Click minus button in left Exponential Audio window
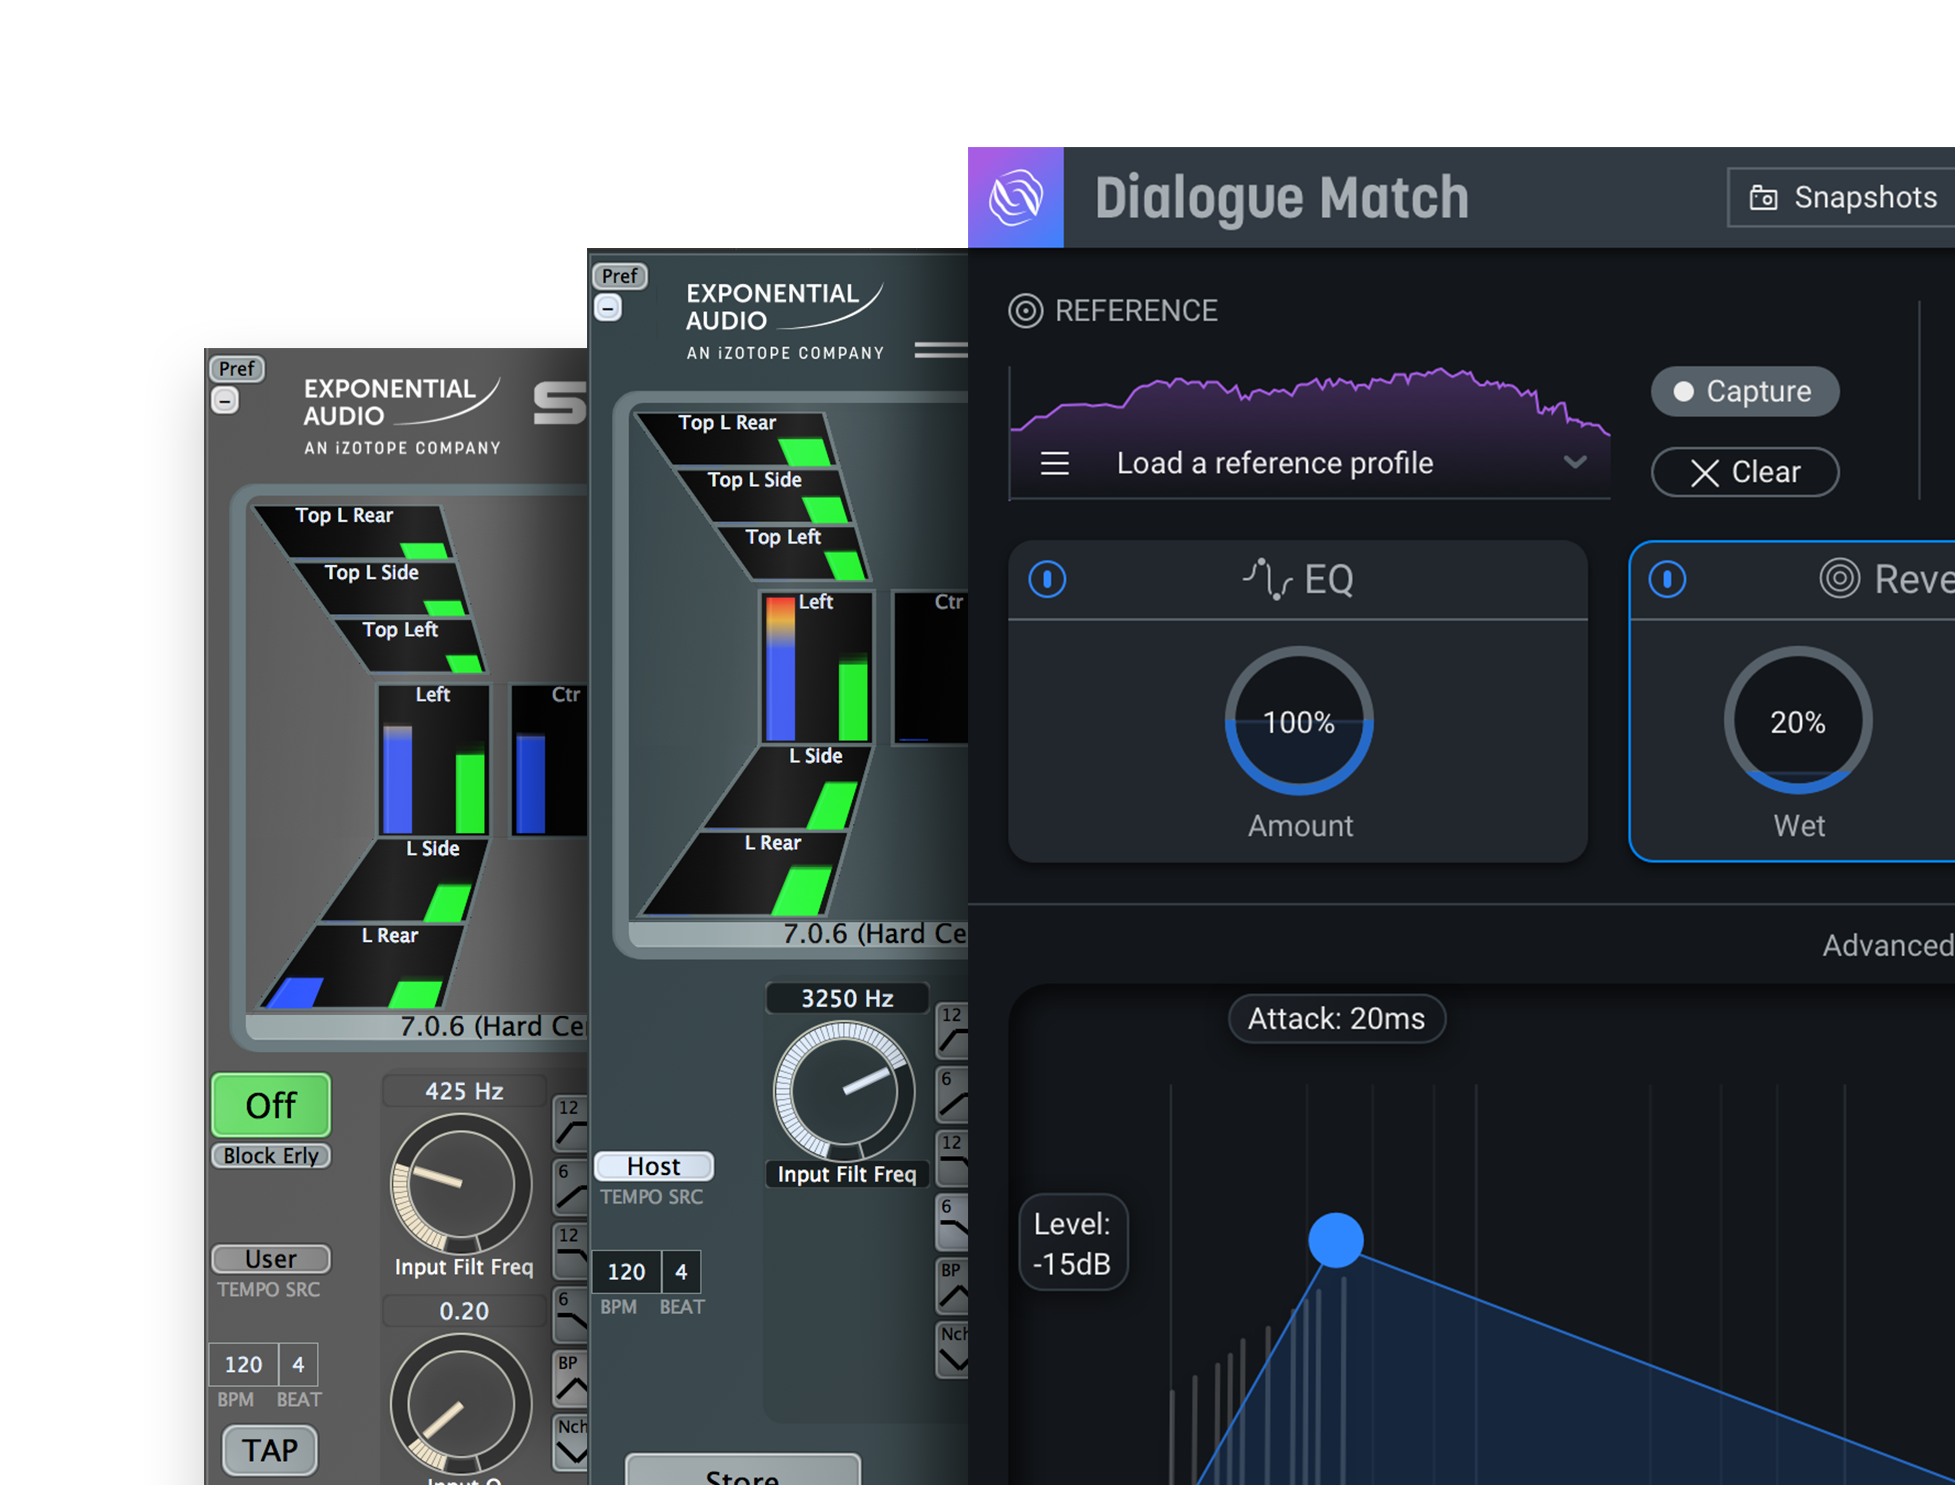1955x1485 pixels. pyautogui.click(x=225, y=401)
